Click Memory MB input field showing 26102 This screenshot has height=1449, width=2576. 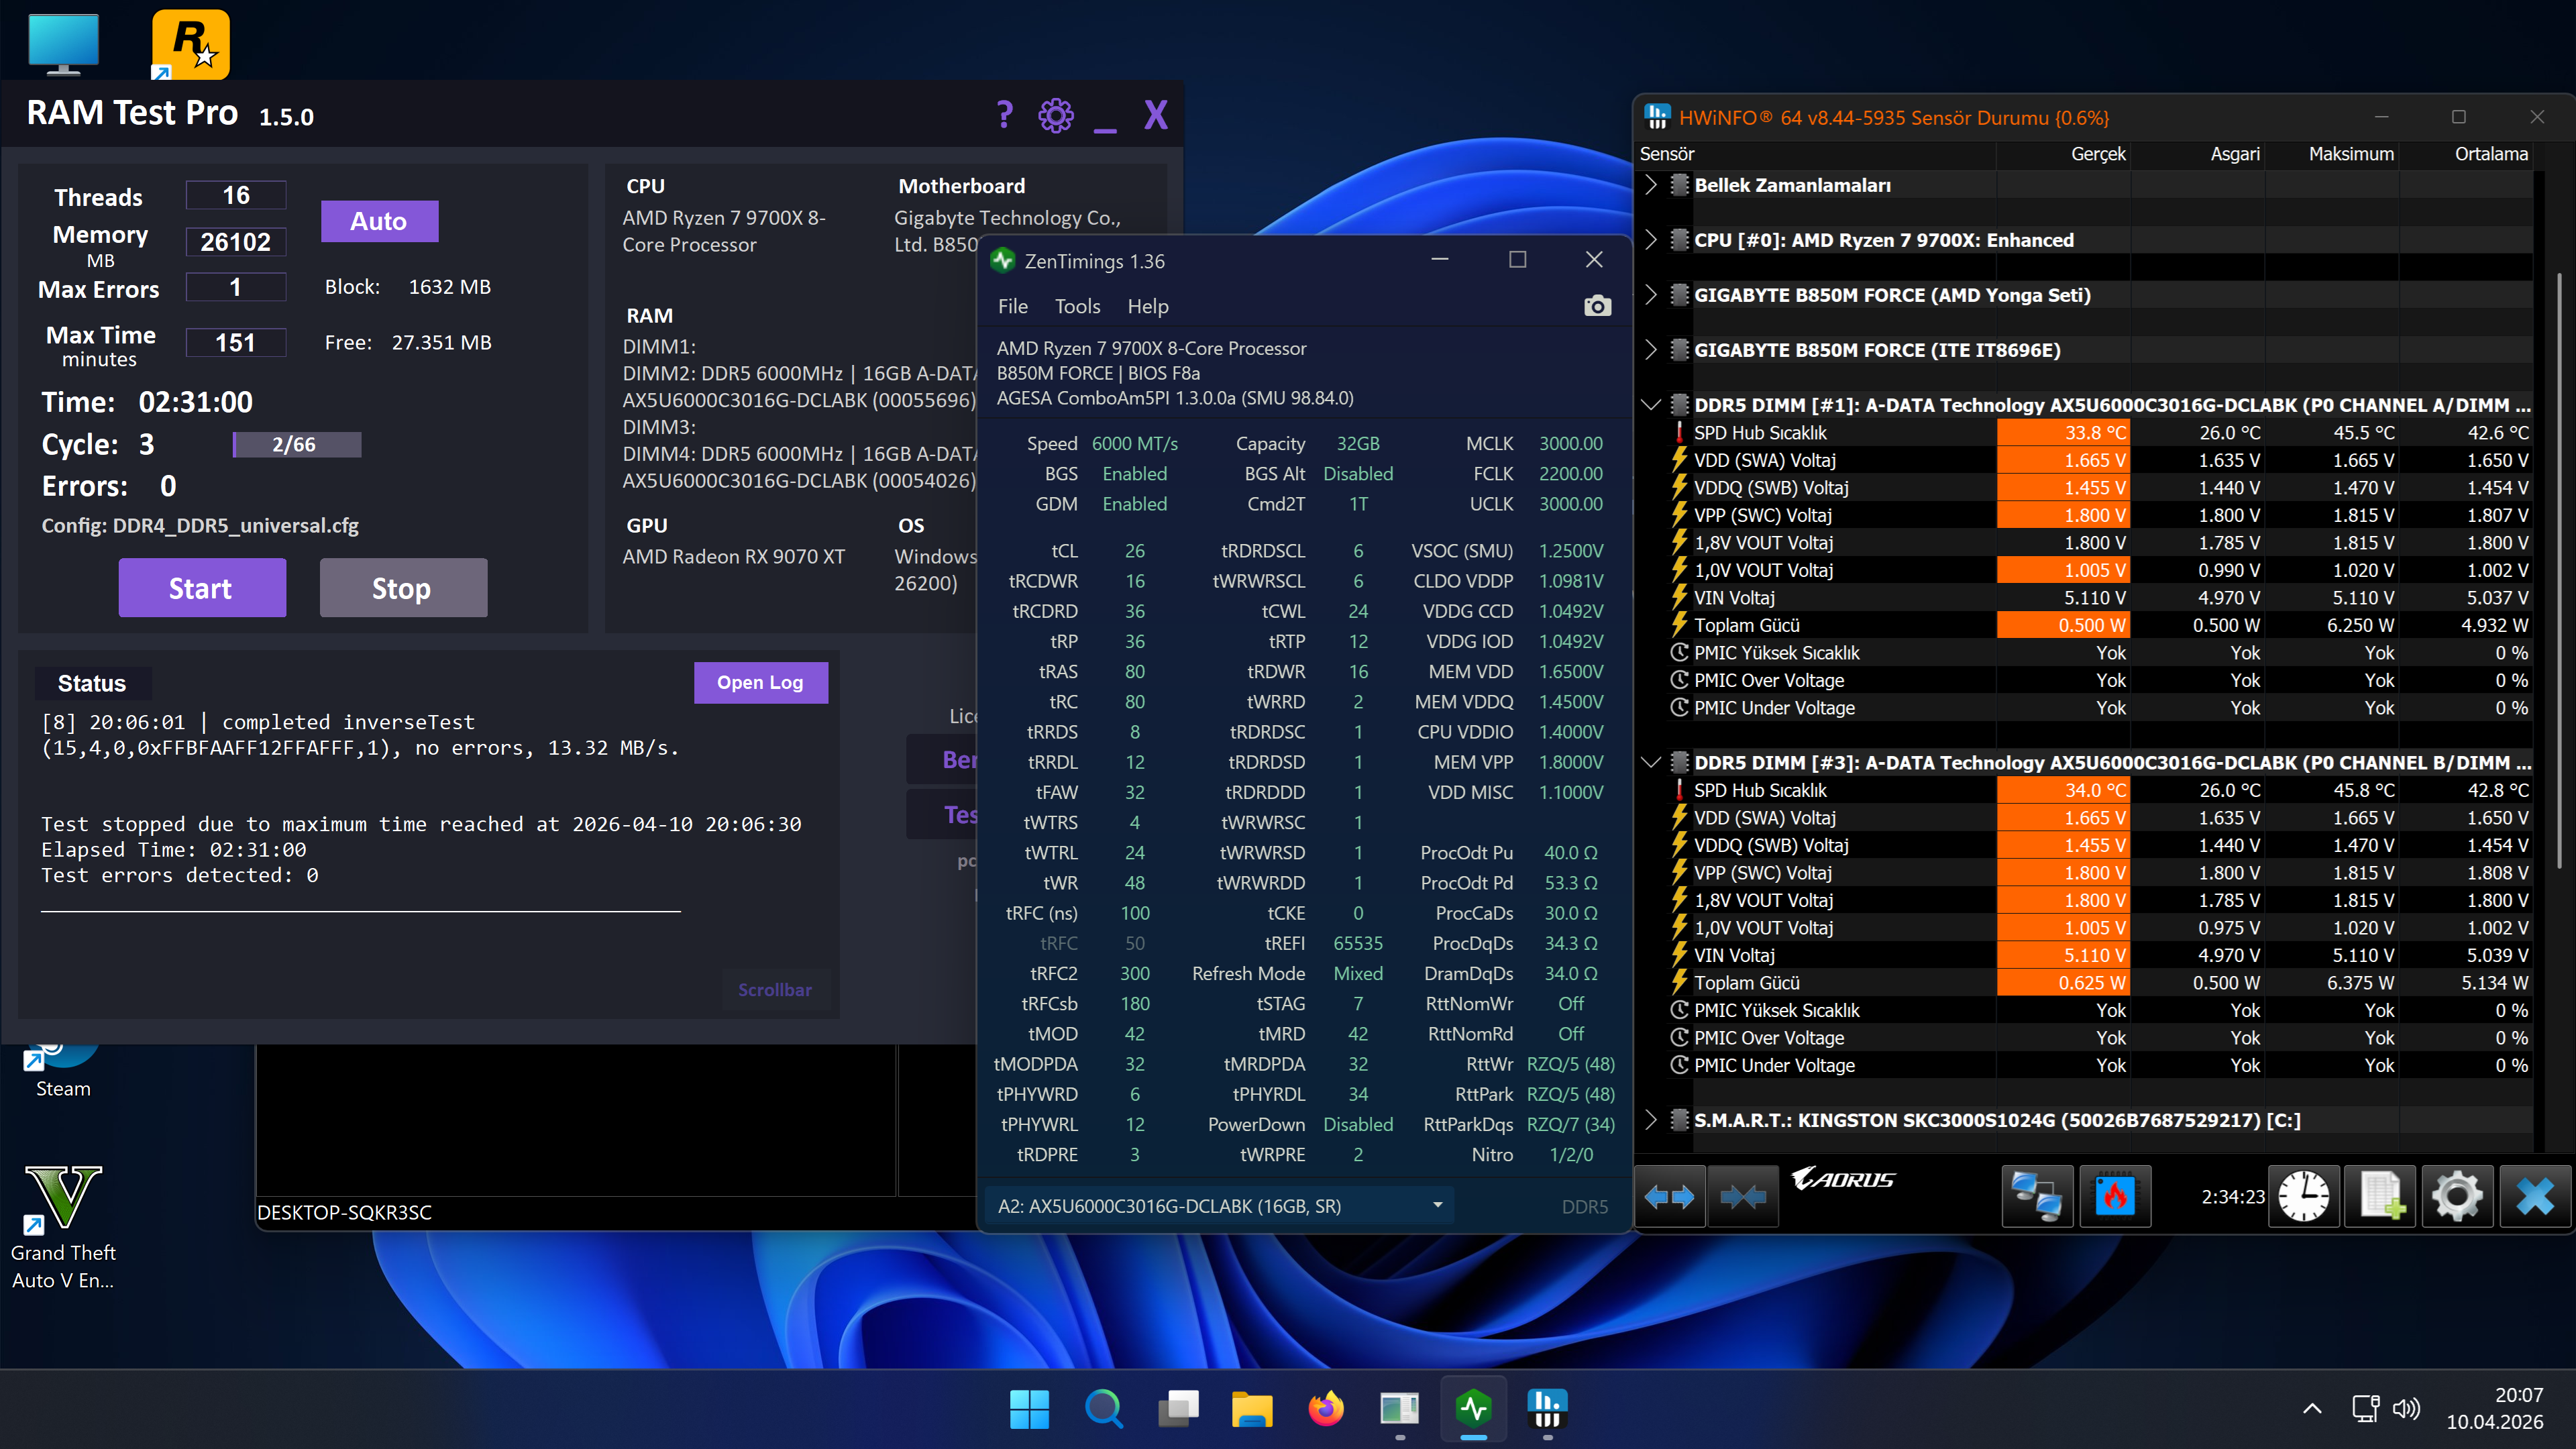(236, 241)
